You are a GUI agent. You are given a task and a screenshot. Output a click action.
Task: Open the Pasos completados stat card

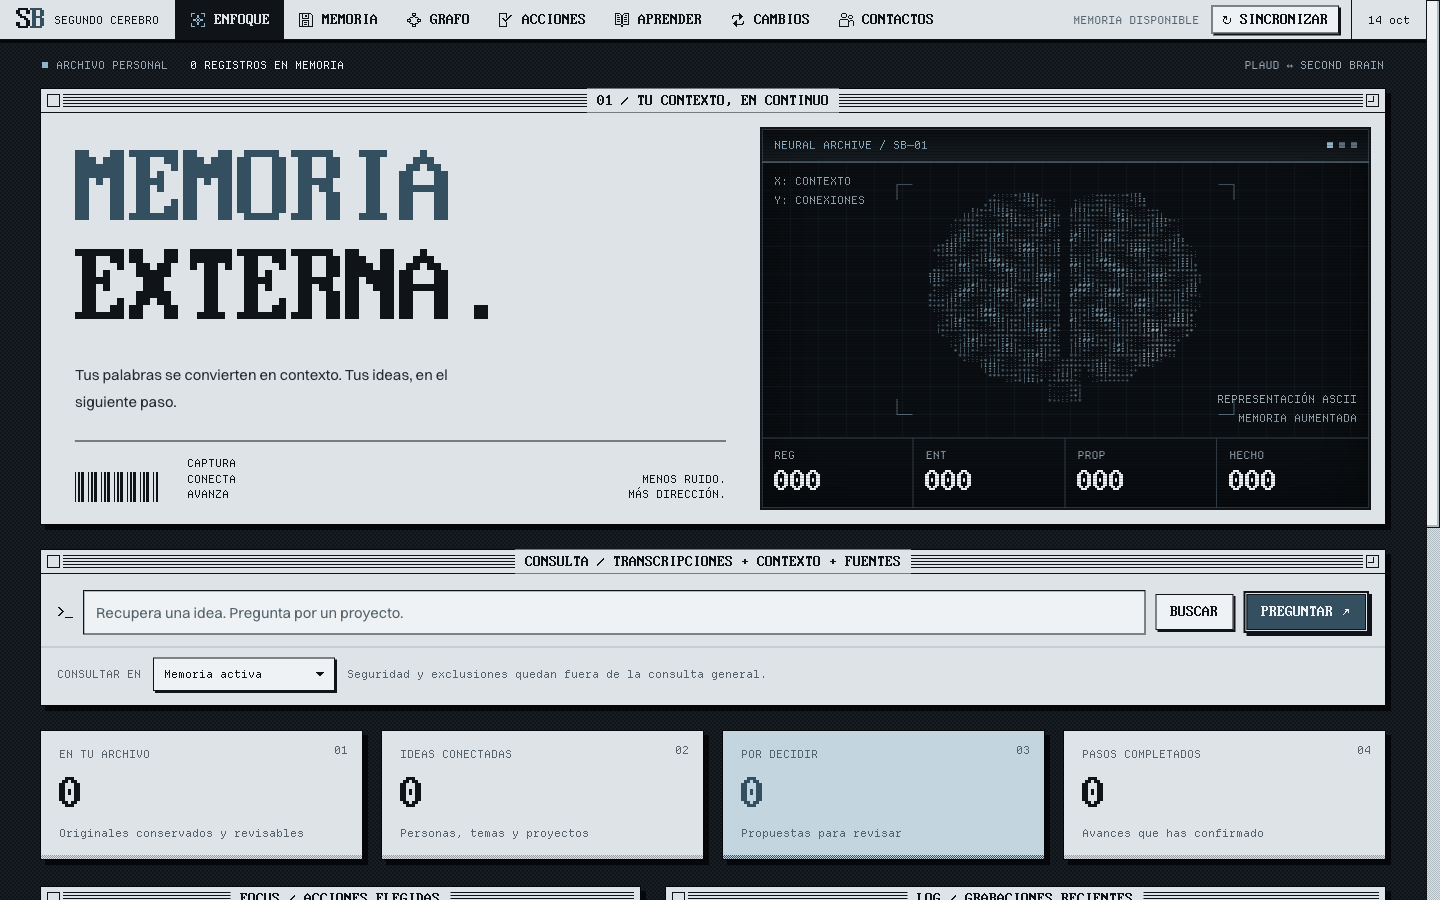coord(1224,794)
